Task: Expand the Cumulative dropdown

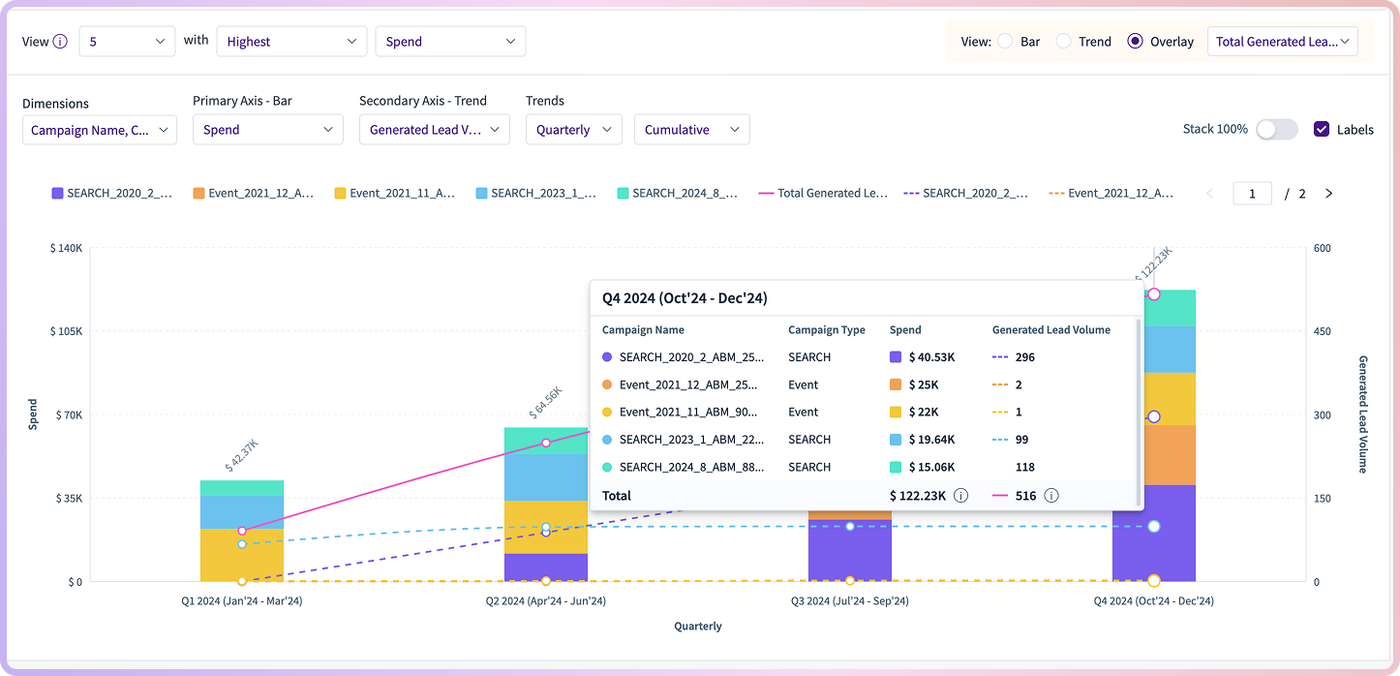Action: (x=692, y=130)
